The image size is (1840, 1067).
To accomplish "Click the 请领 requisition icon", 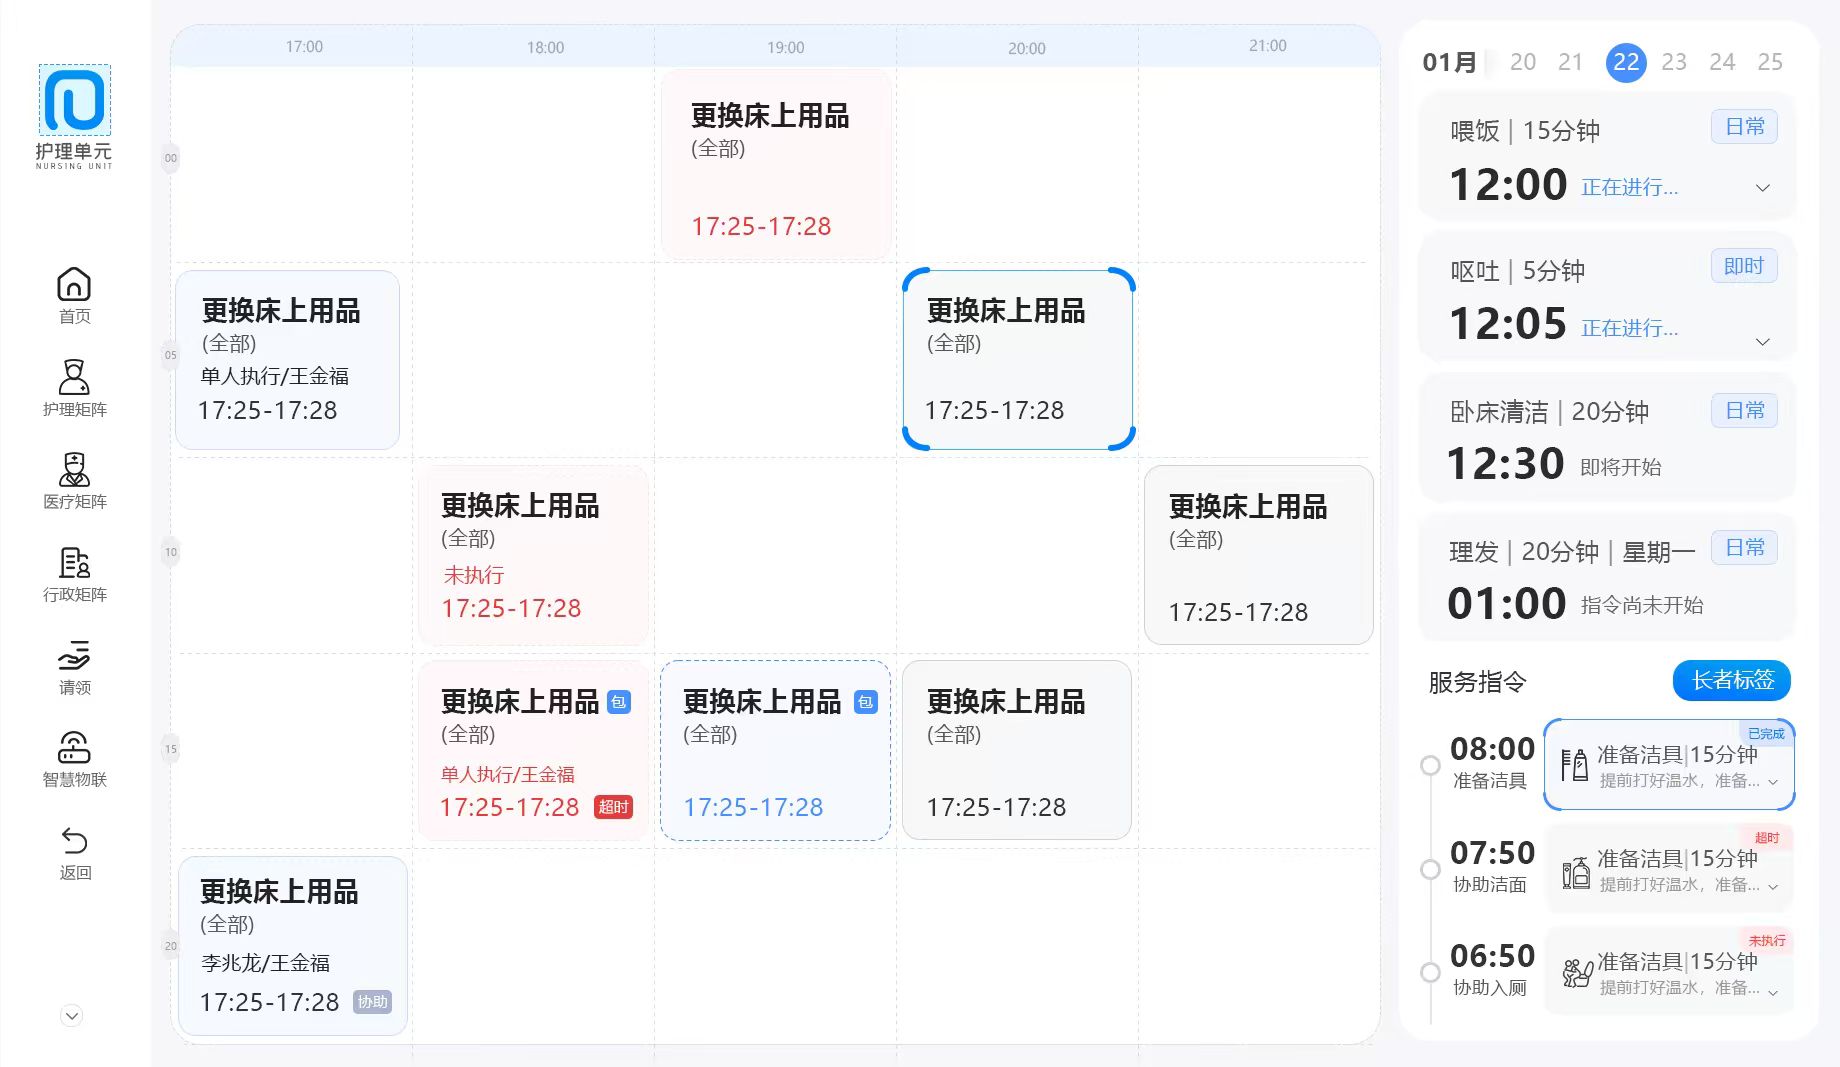I will pyautogui.click(x=74, y=656).
